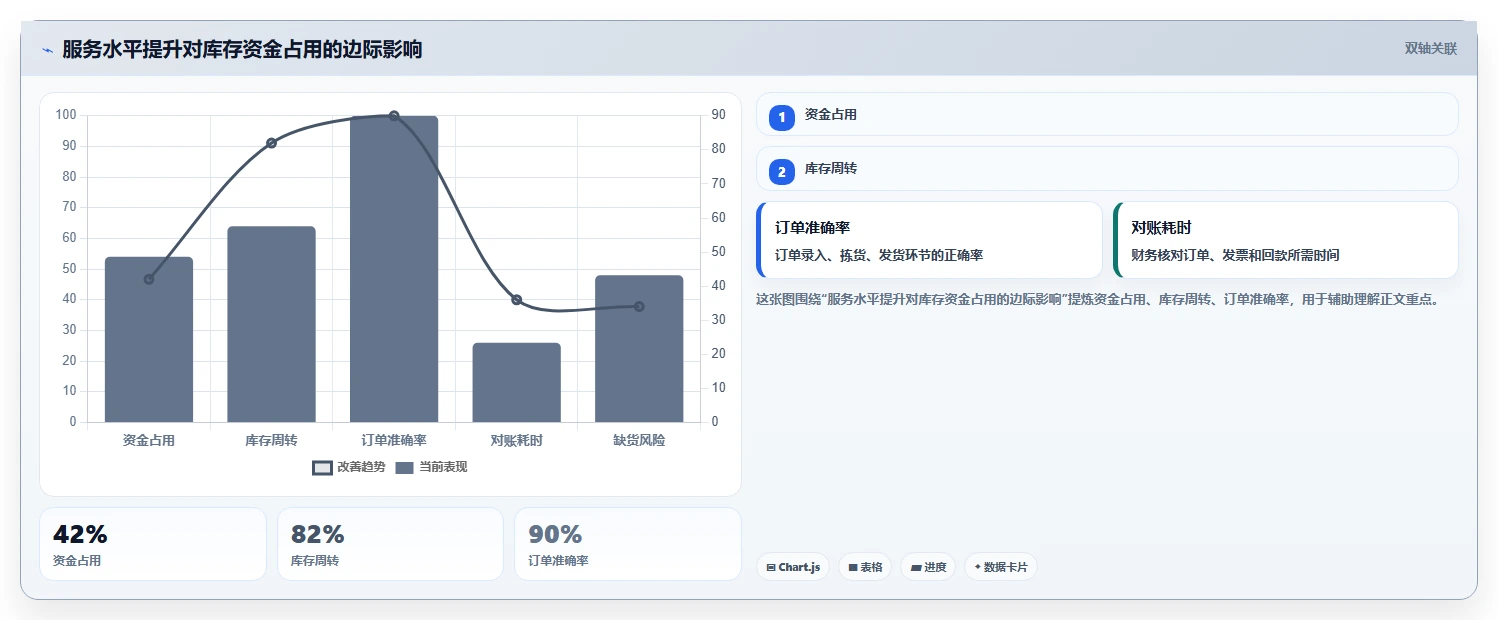This screenshot has height=620, width=1498.
Task: Click the 对账耗时 bar in the chart
Action: pos(516,383)
